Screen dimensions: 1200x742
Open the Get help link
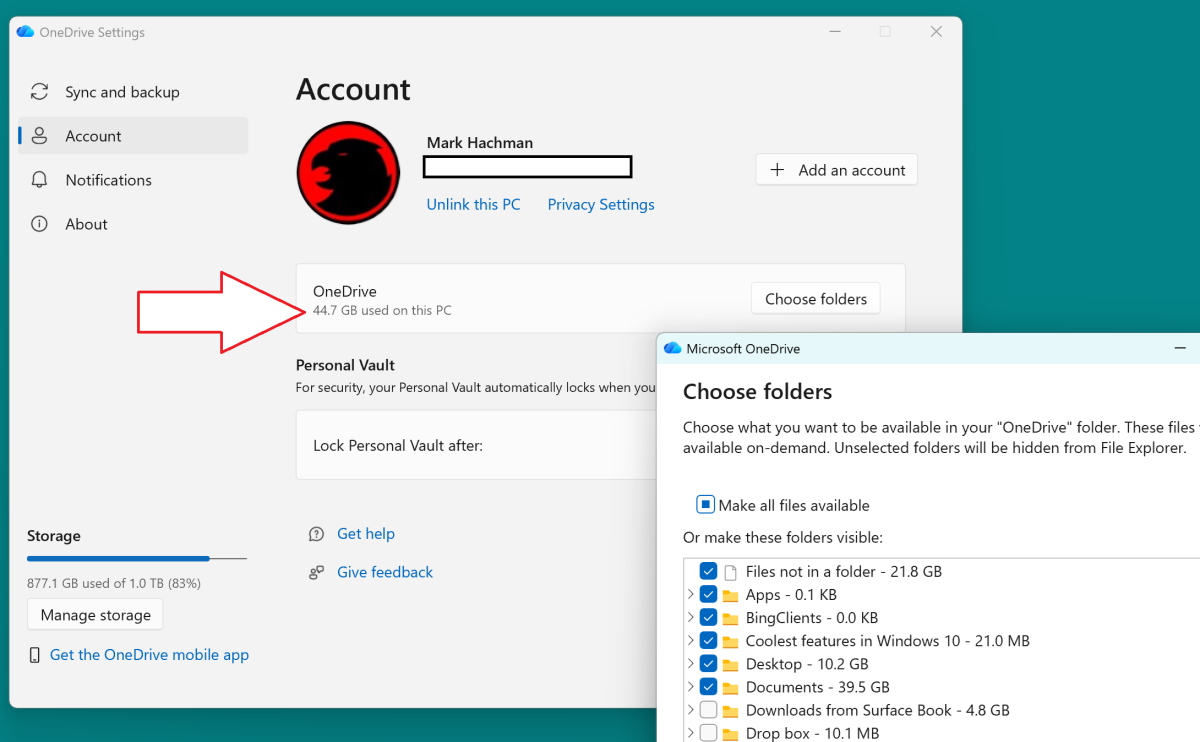(x=366, y=534)
